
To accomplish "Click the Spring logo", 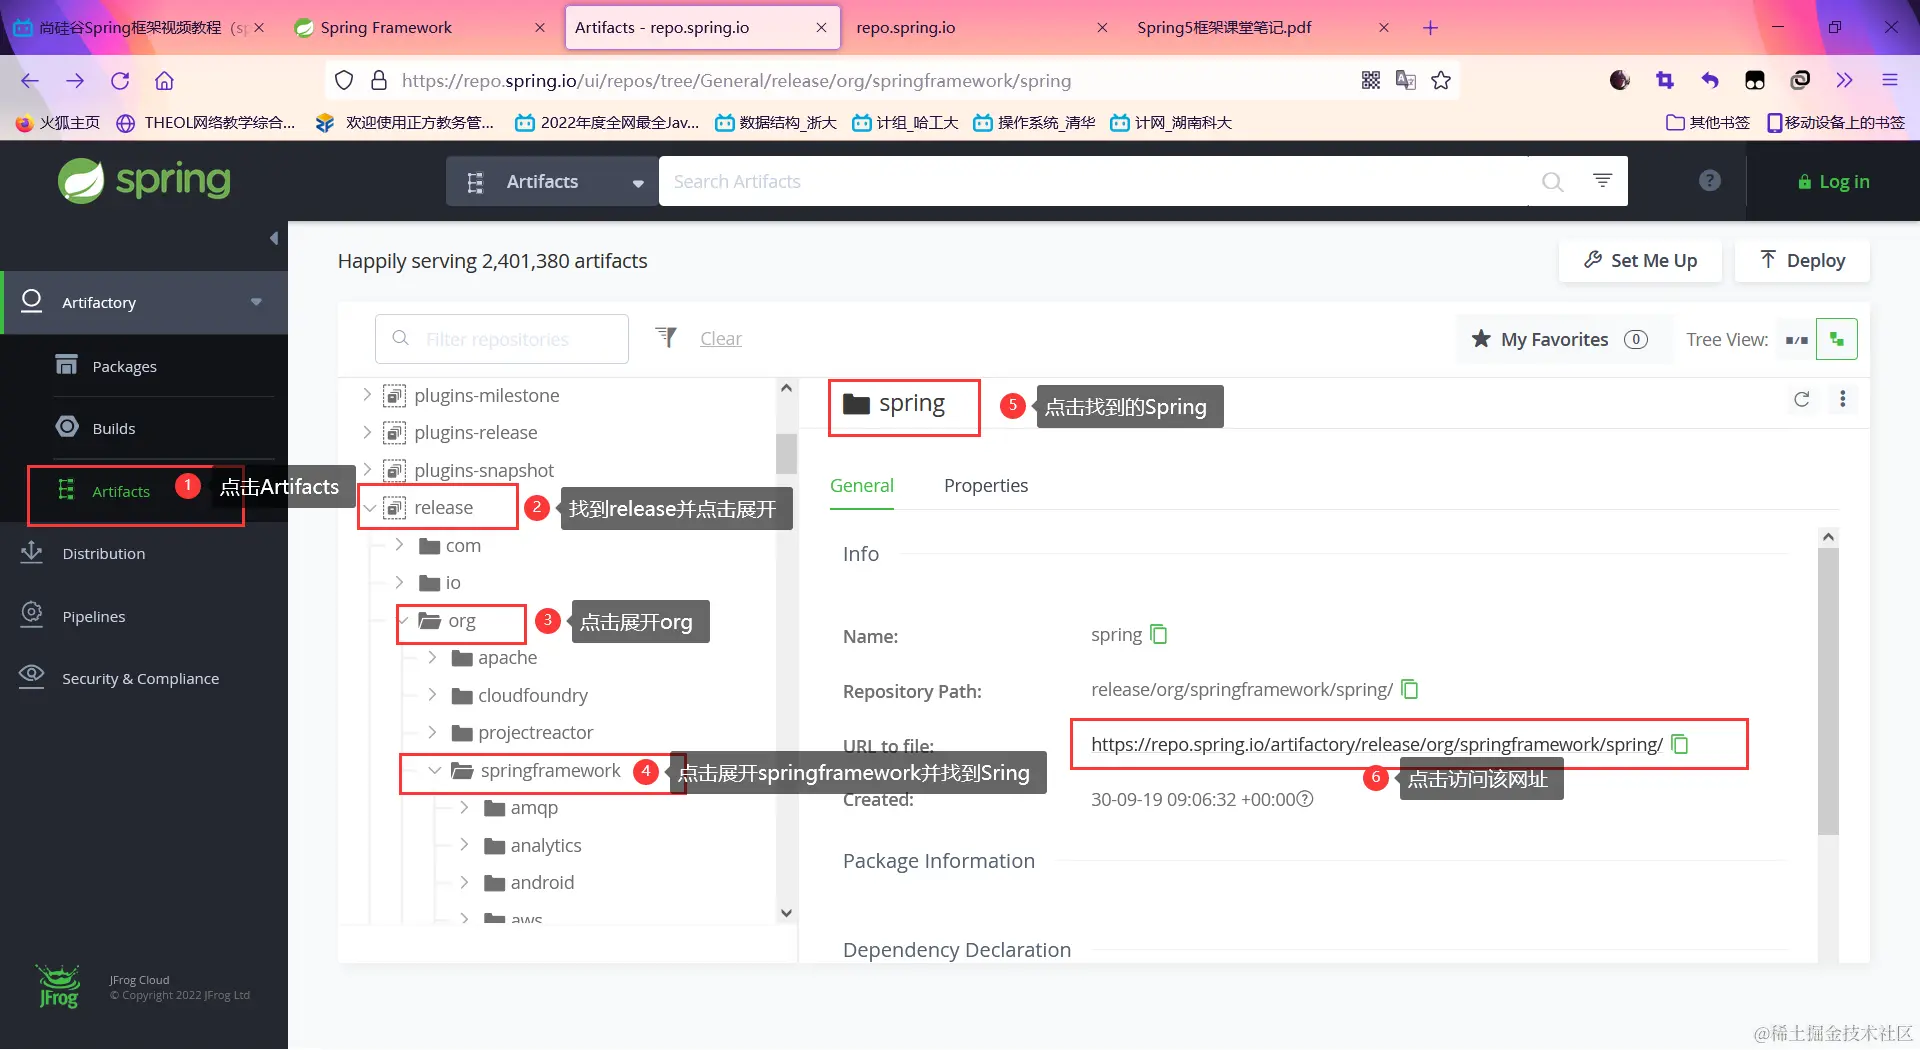I will pyautogui.click(x=144, y=181).
